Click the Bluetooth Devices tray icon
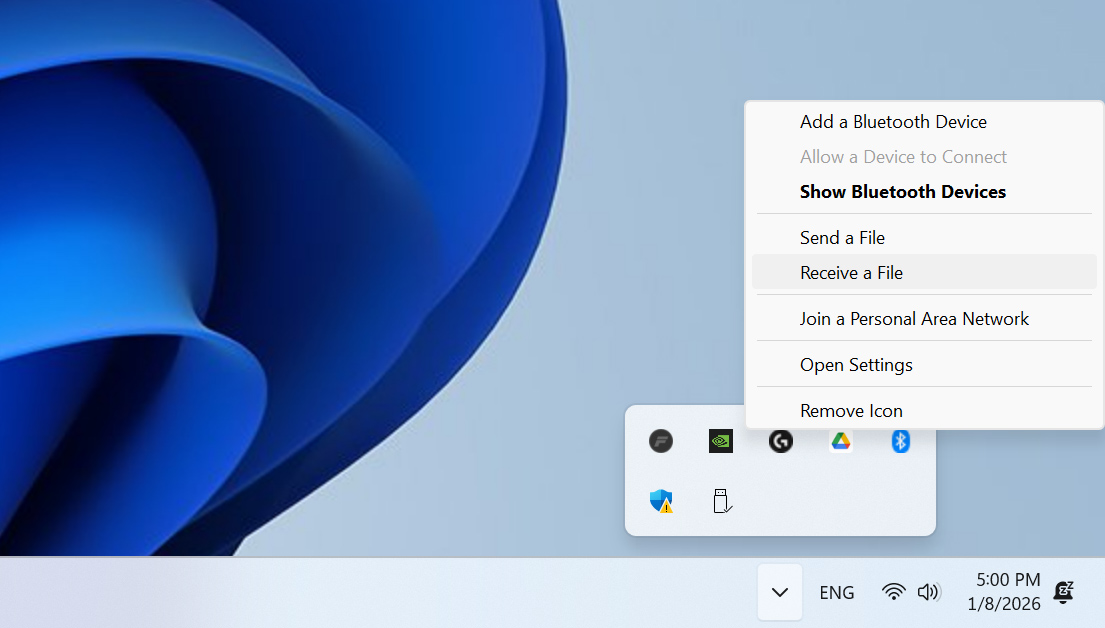This screenshot has height=628, width=1105. 900,441
